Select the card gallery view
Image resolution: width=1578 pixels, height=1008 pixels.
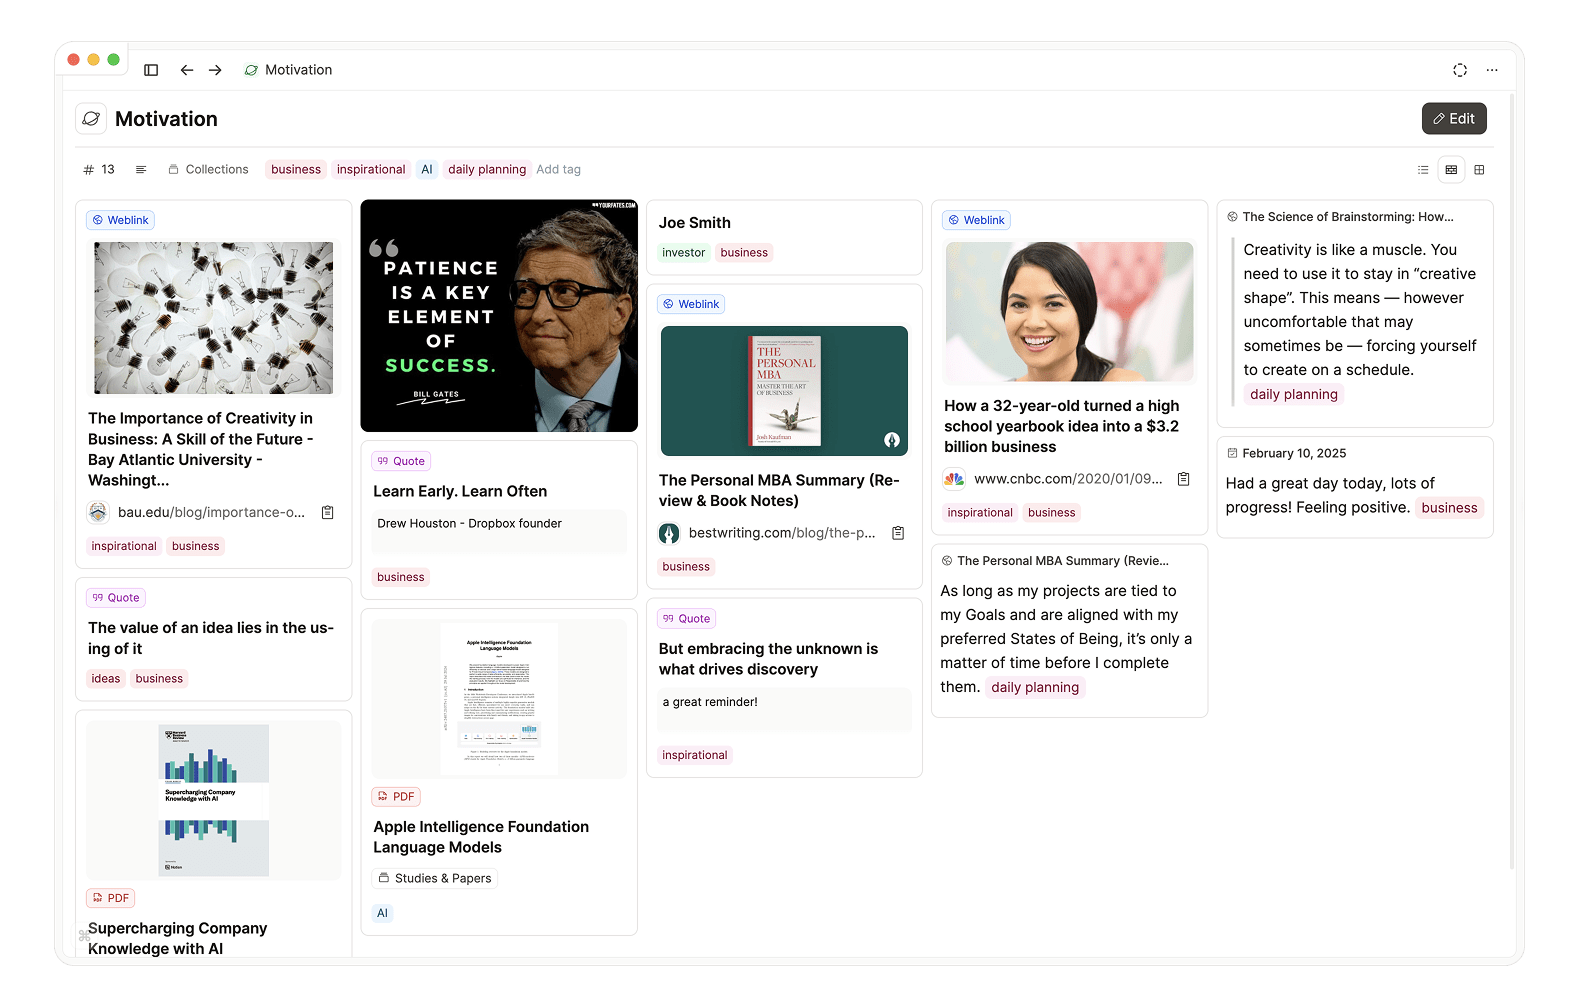pyautogui.click(x=1451, y=170)
